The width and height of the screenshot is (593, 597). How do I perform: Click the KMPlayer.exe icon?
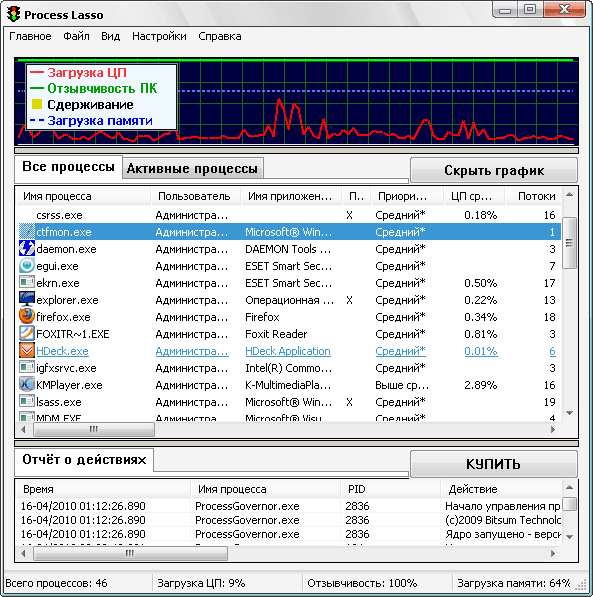[27, 385]
